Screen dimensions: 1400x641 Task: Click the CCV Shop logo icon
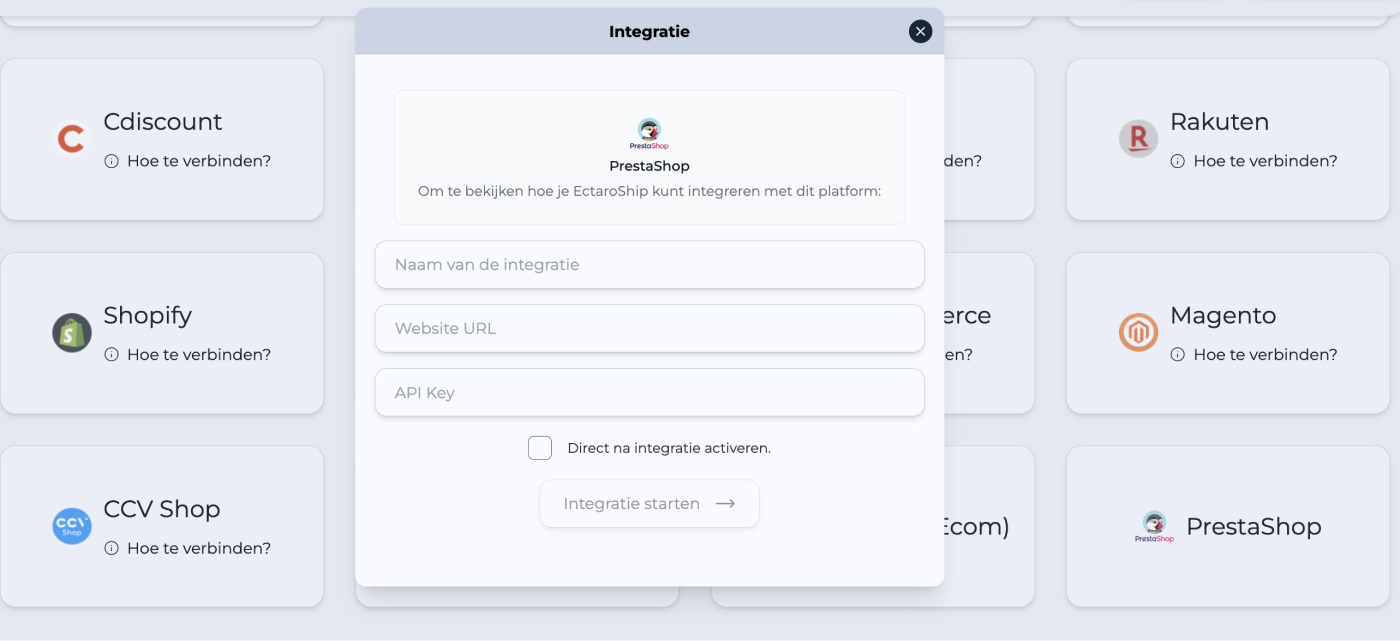pos(72,526)
